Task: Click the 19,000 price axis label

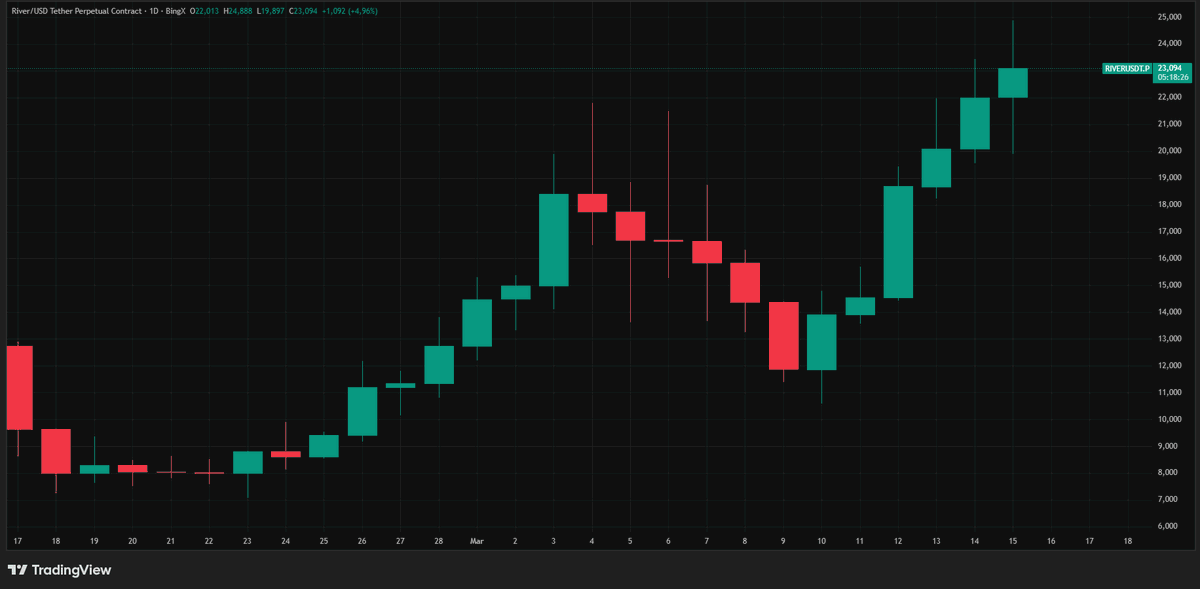Action: [1169, 177]
